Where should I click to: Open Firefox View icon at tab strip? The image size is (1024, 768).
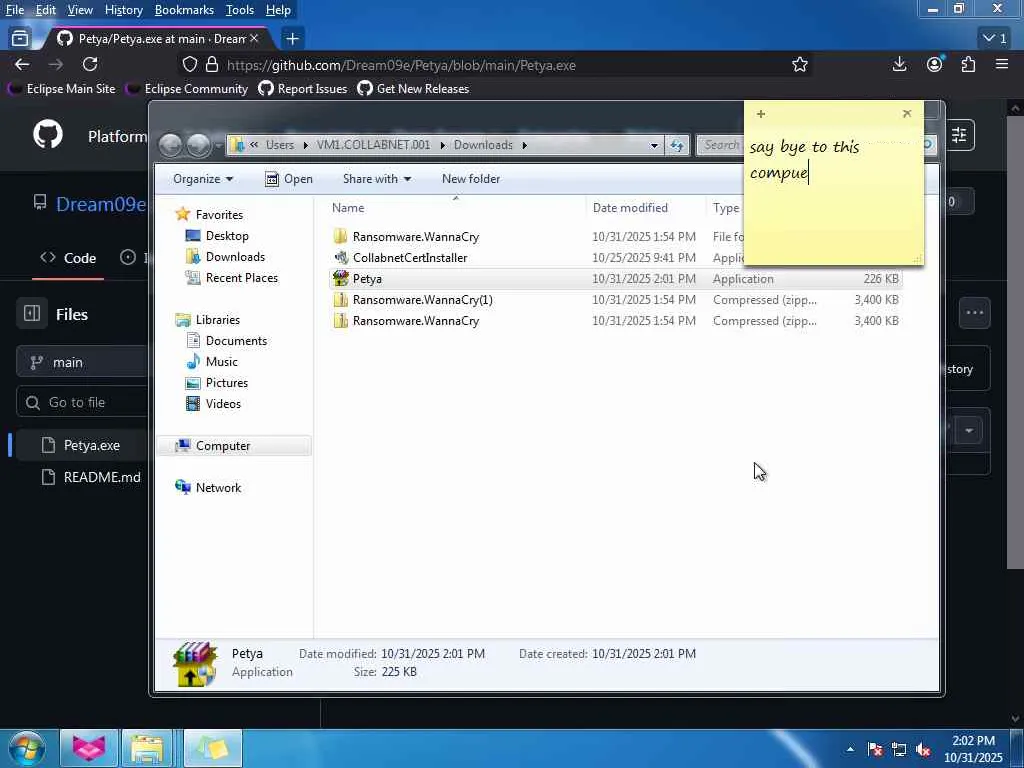pyautogui.click(x=20, y=39)
